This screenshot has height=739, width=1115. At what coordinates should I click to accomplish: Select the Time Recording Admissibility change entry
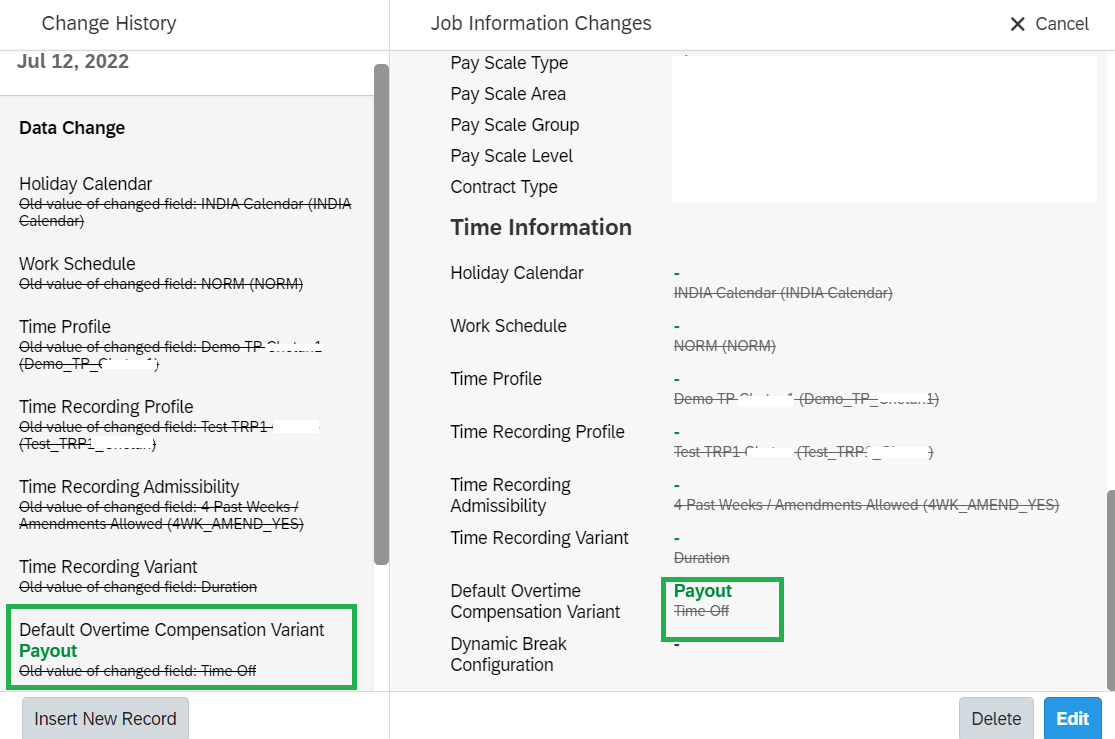pyautogui.click(x=161, y=505)
